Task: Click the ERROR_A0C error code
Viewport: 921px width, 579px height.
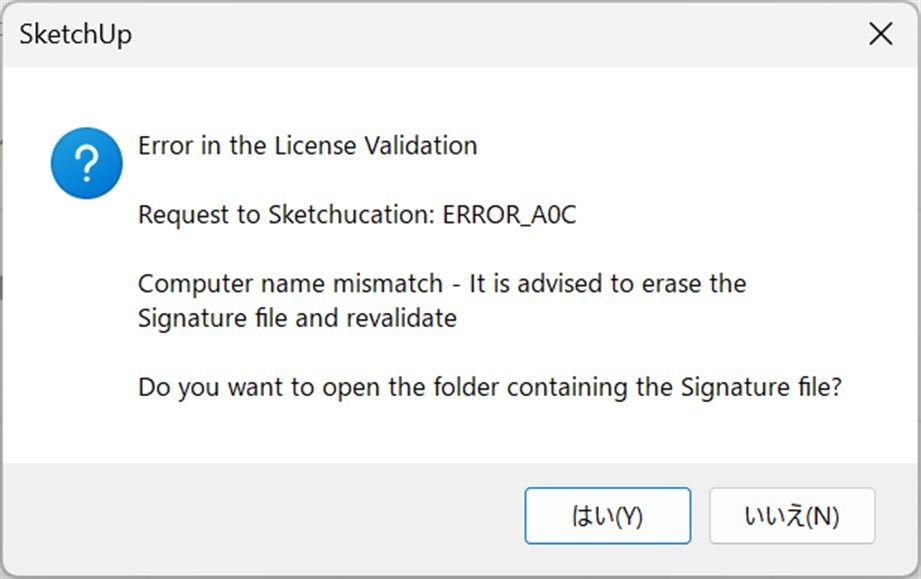Action: pos(509,215)
